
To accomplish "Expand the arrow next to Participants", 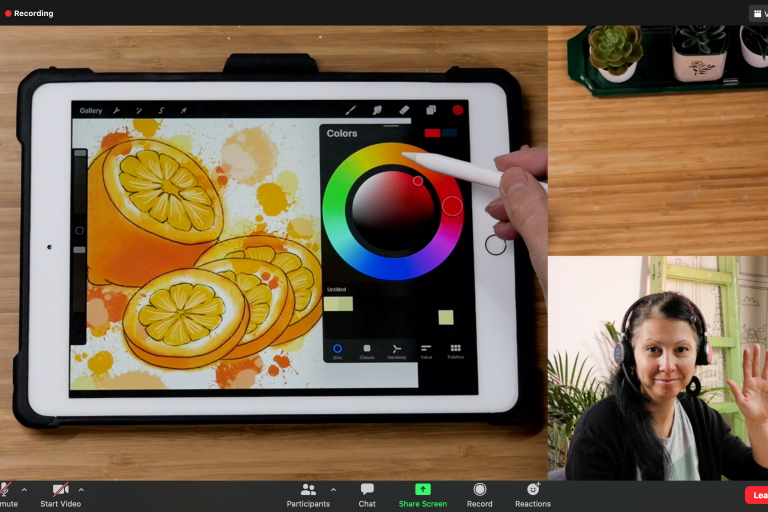I will pos(333,490).
